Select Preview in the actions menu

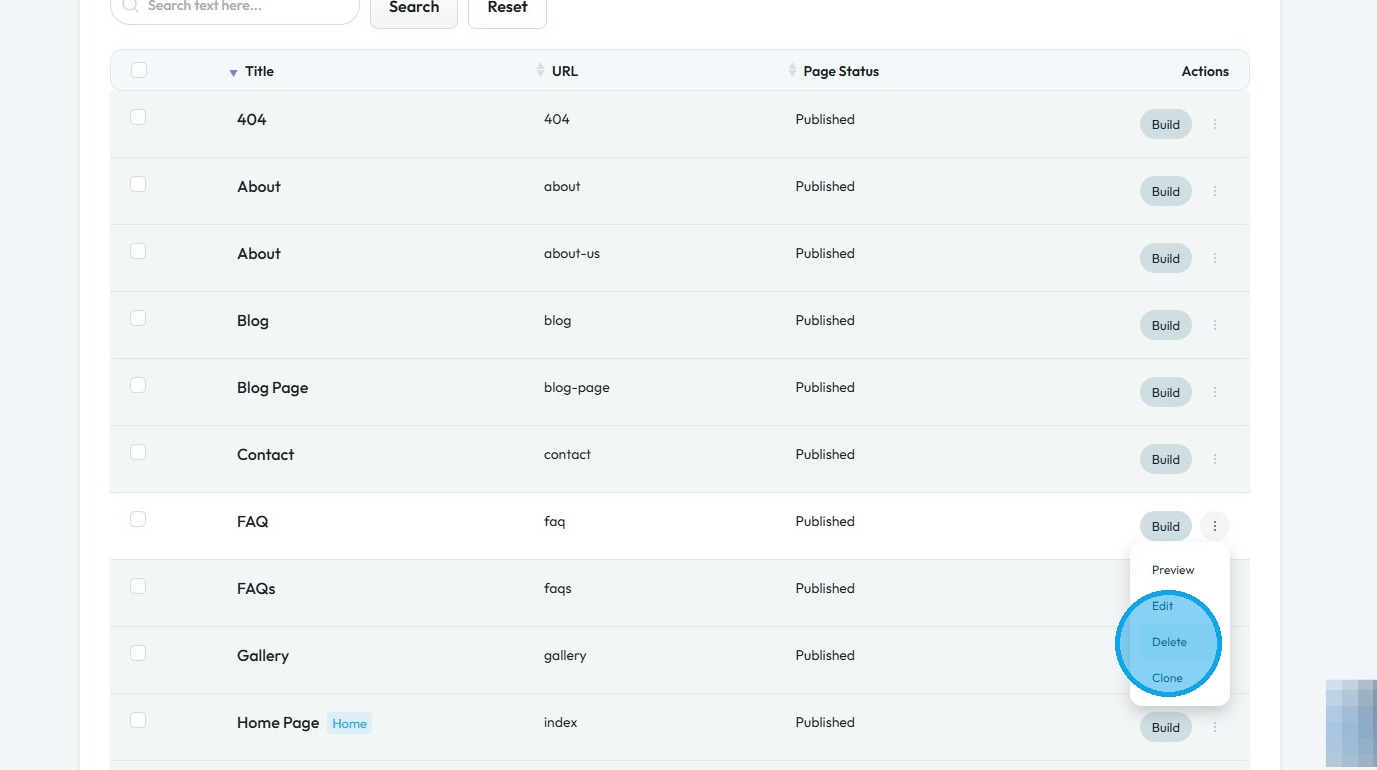(x=1173, y=570)
